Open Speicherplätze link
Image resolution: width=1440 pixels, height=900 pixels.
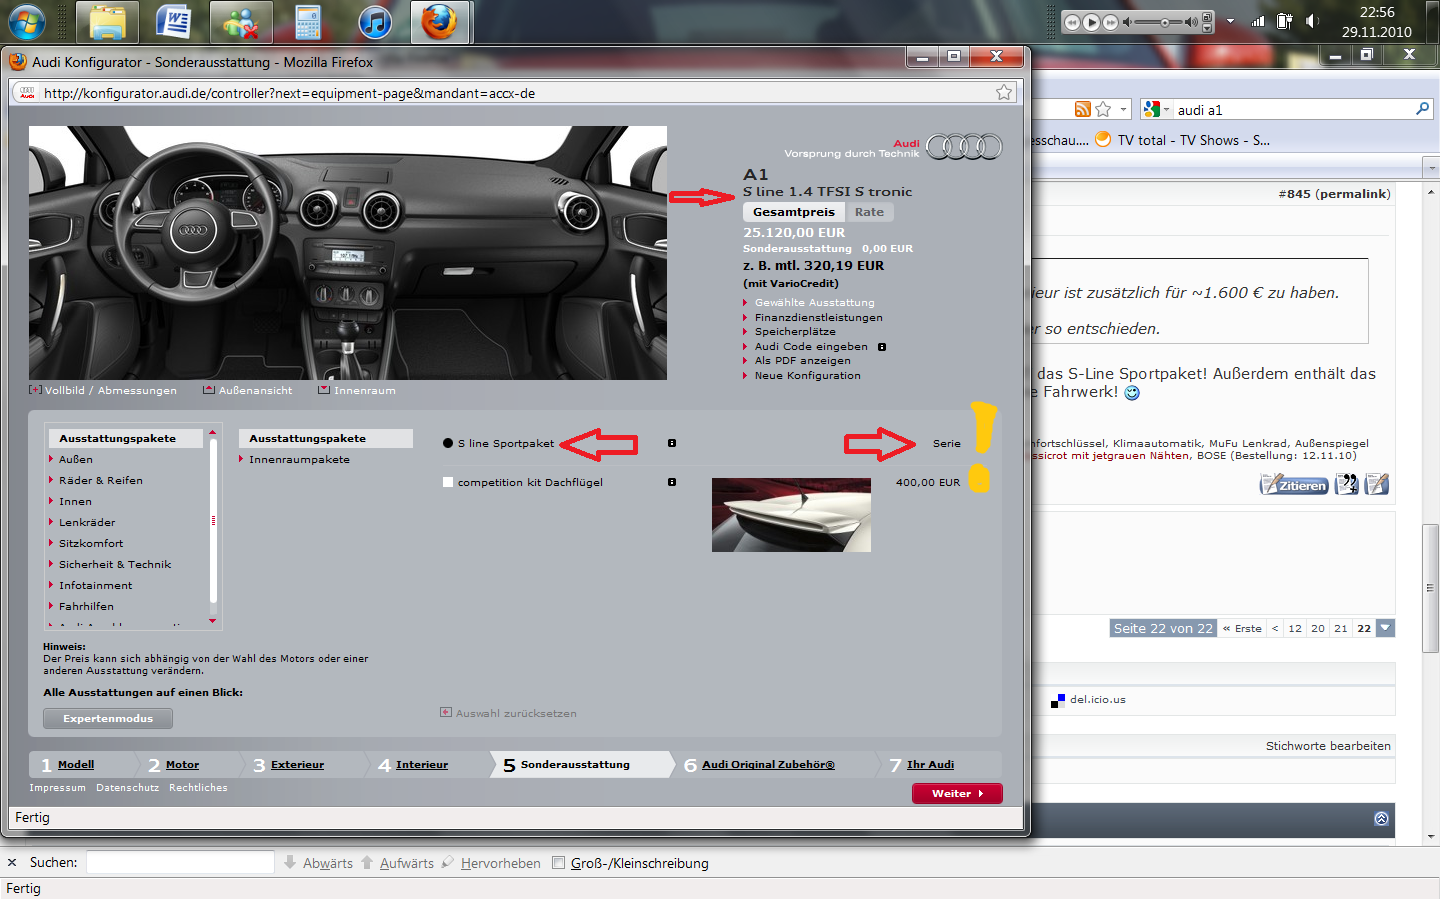pyautogui.click(x=795, y=331)
